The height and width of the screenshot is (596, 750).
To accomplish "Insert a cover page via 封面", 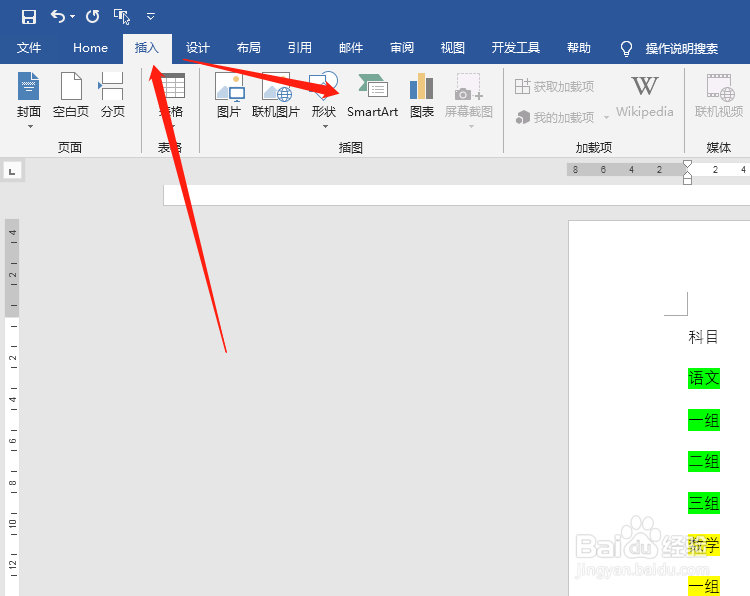I will pyautogui.click(x=29, y=99).
